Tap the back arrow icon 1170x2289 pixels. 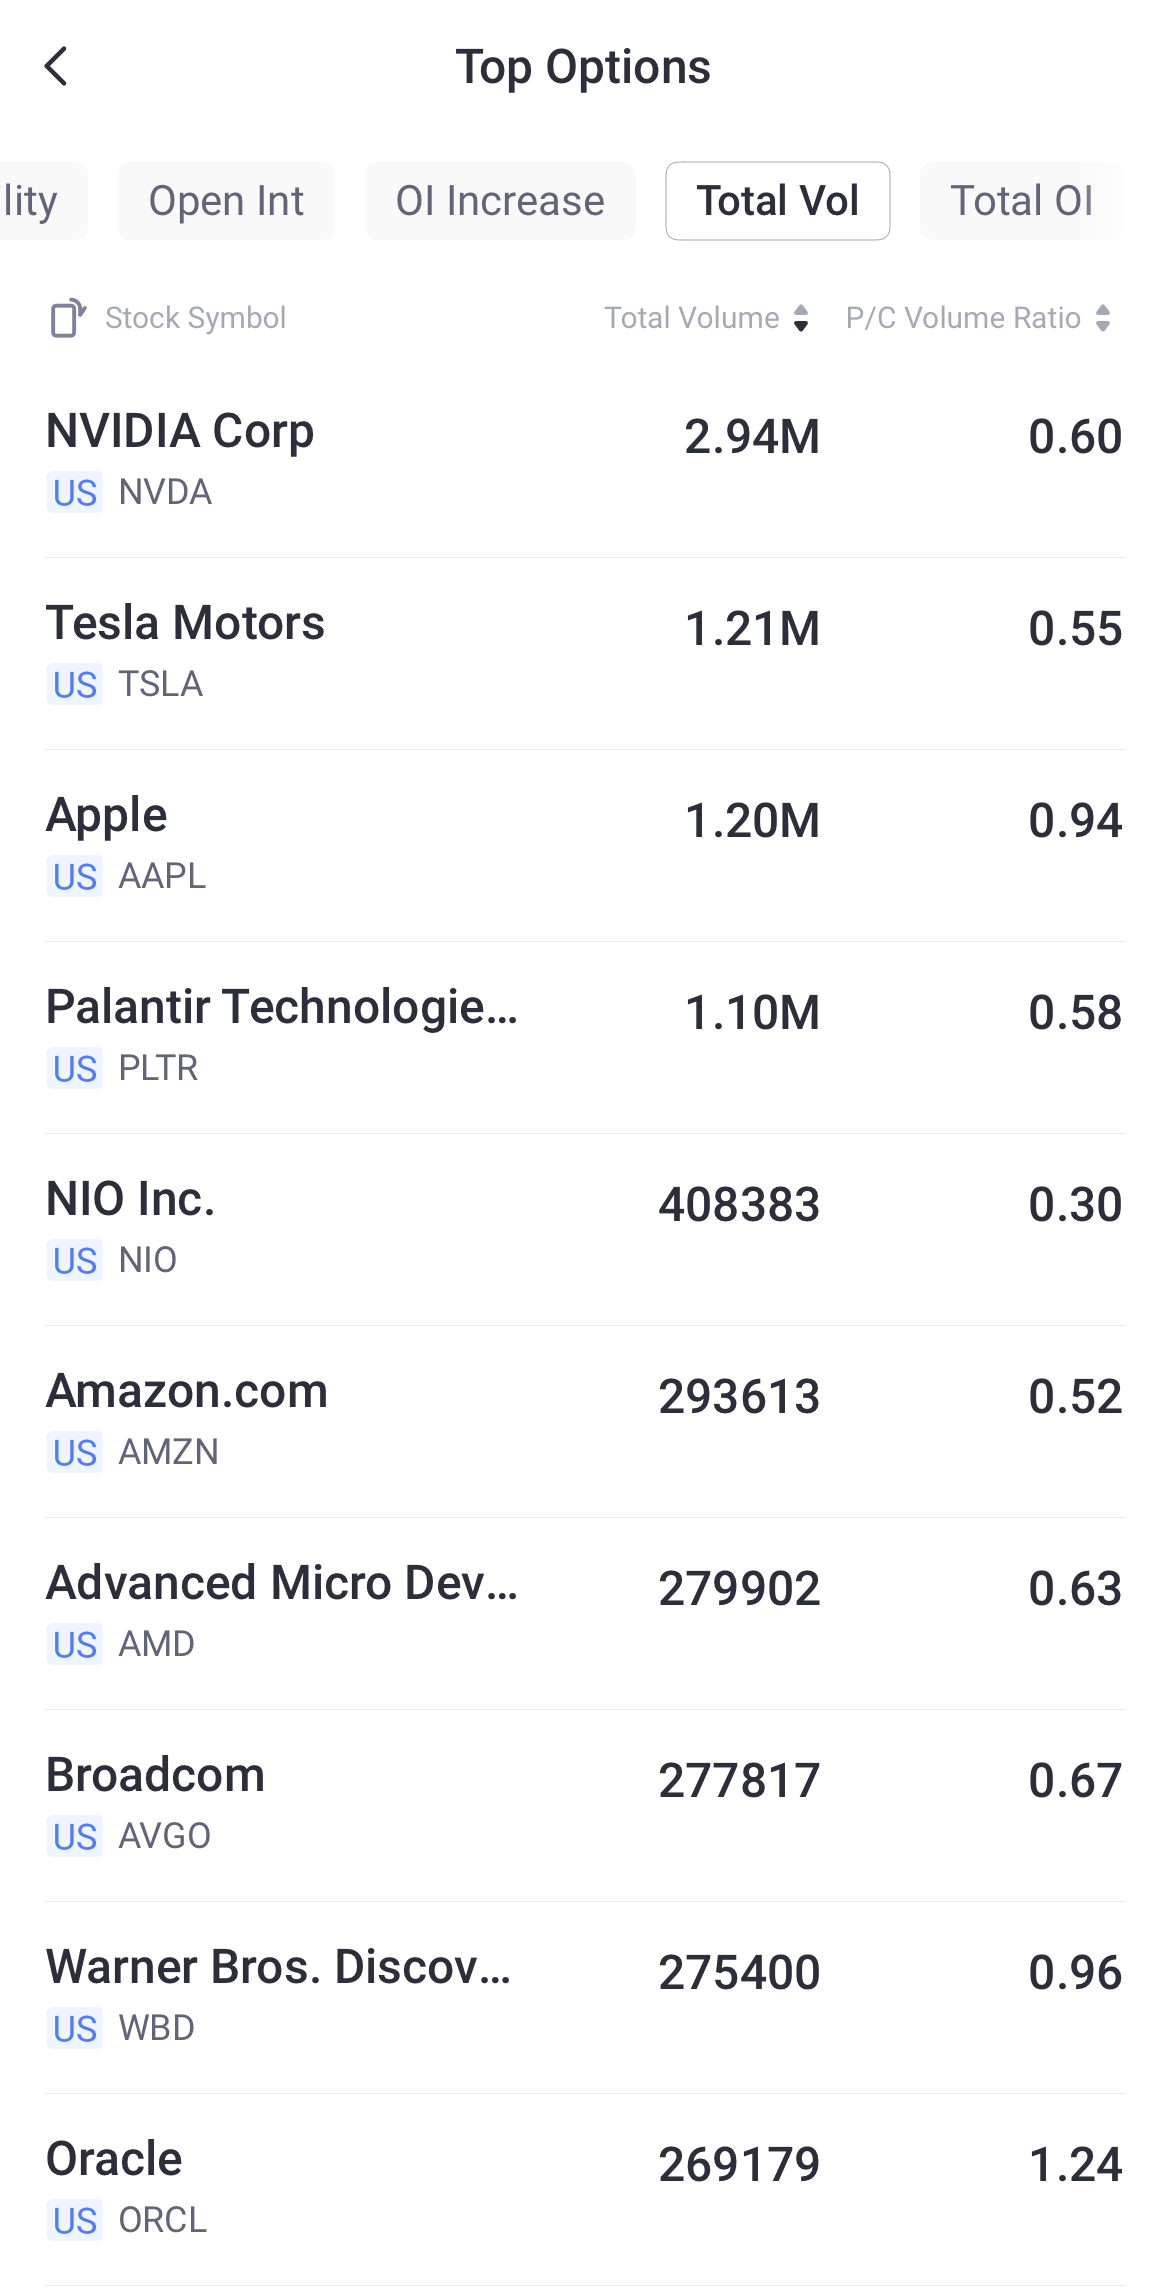[x=57, y=67]
